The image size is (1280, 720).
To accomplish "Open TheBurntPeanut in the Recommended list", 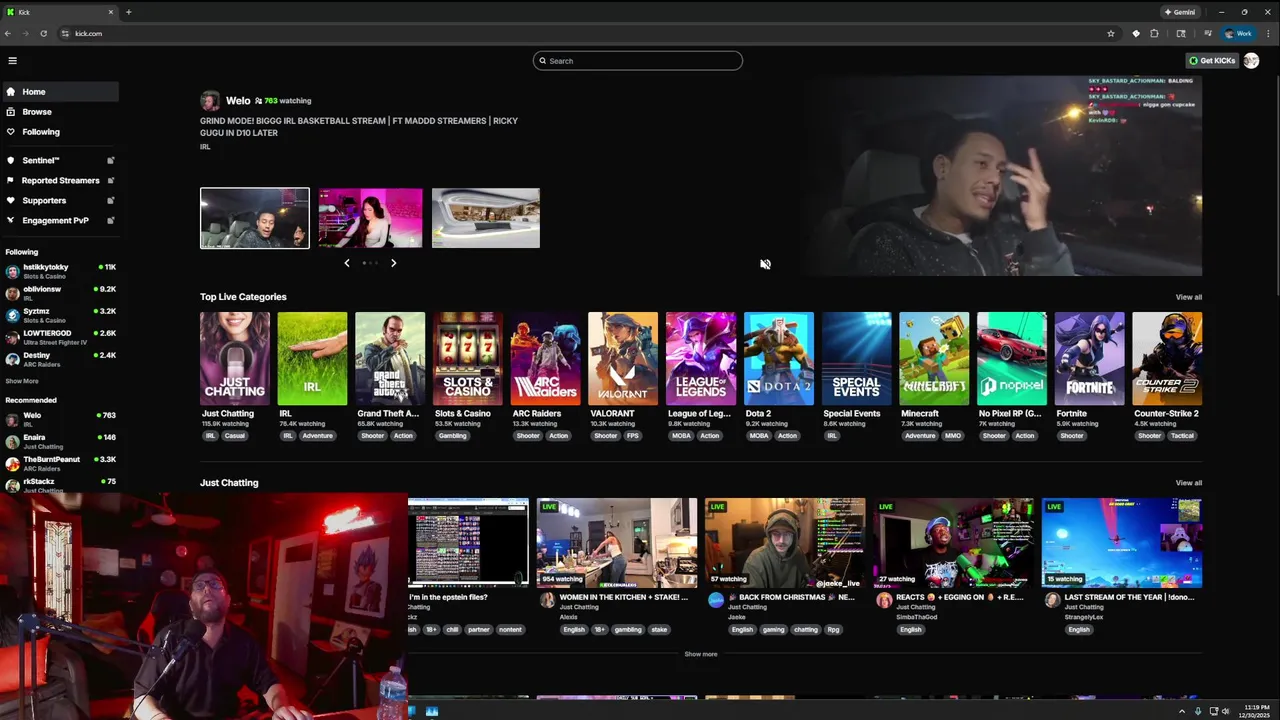I will click(60, 463).
